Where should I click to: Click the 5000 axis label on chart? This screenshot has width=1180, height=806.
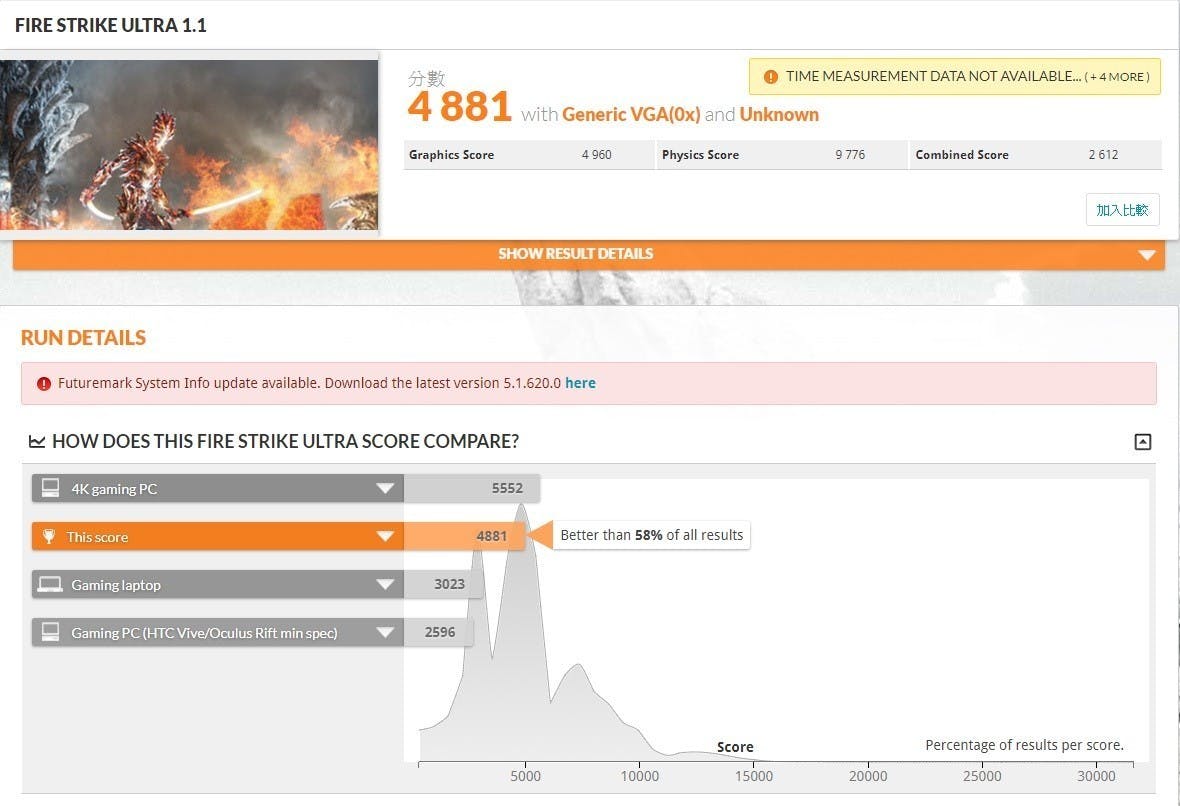point(525,776)
